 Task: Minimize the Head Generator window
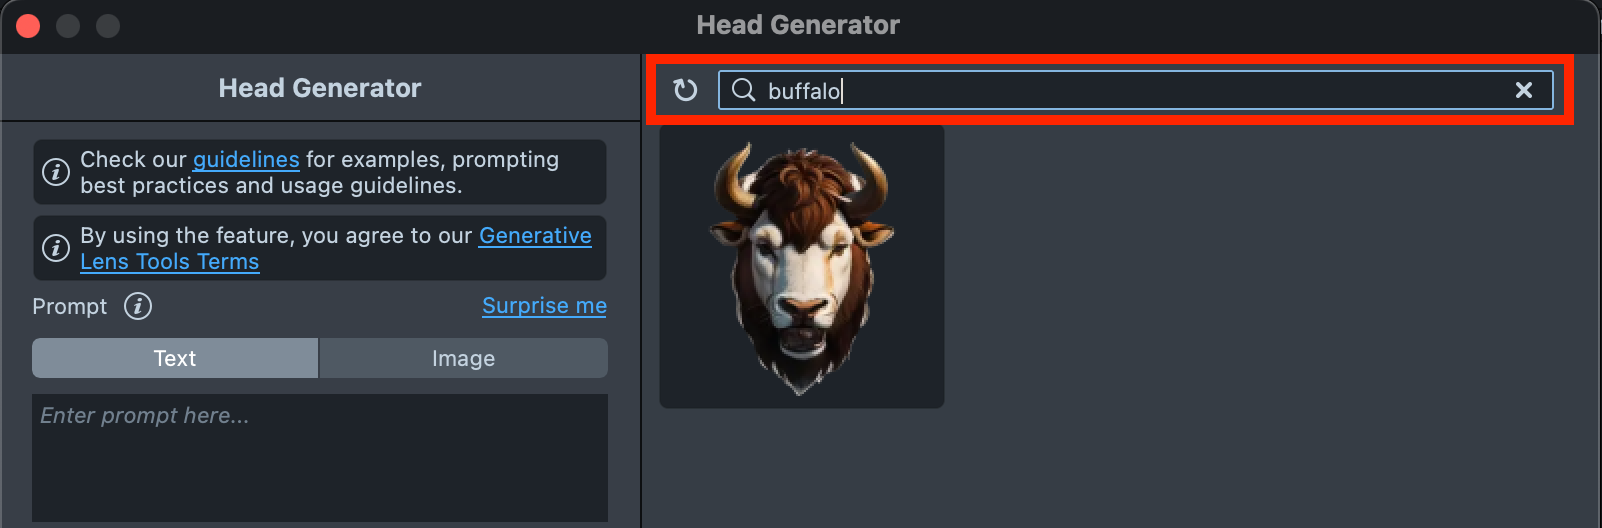[68, 26]
